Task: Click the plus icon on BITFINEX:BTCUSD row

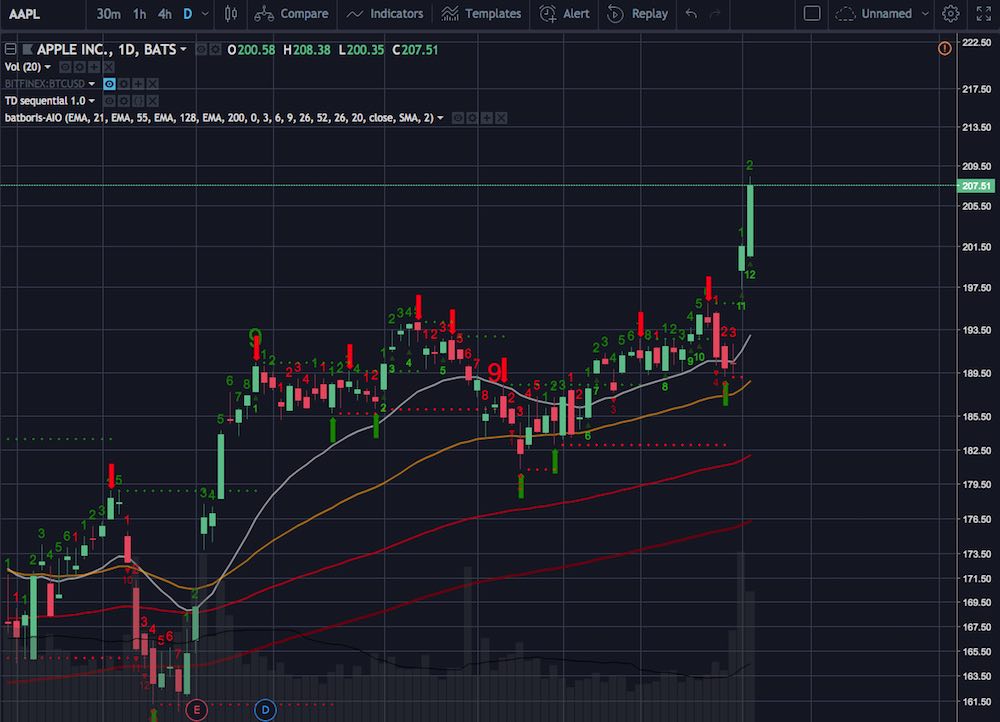Action: click(x=138, y=84)
